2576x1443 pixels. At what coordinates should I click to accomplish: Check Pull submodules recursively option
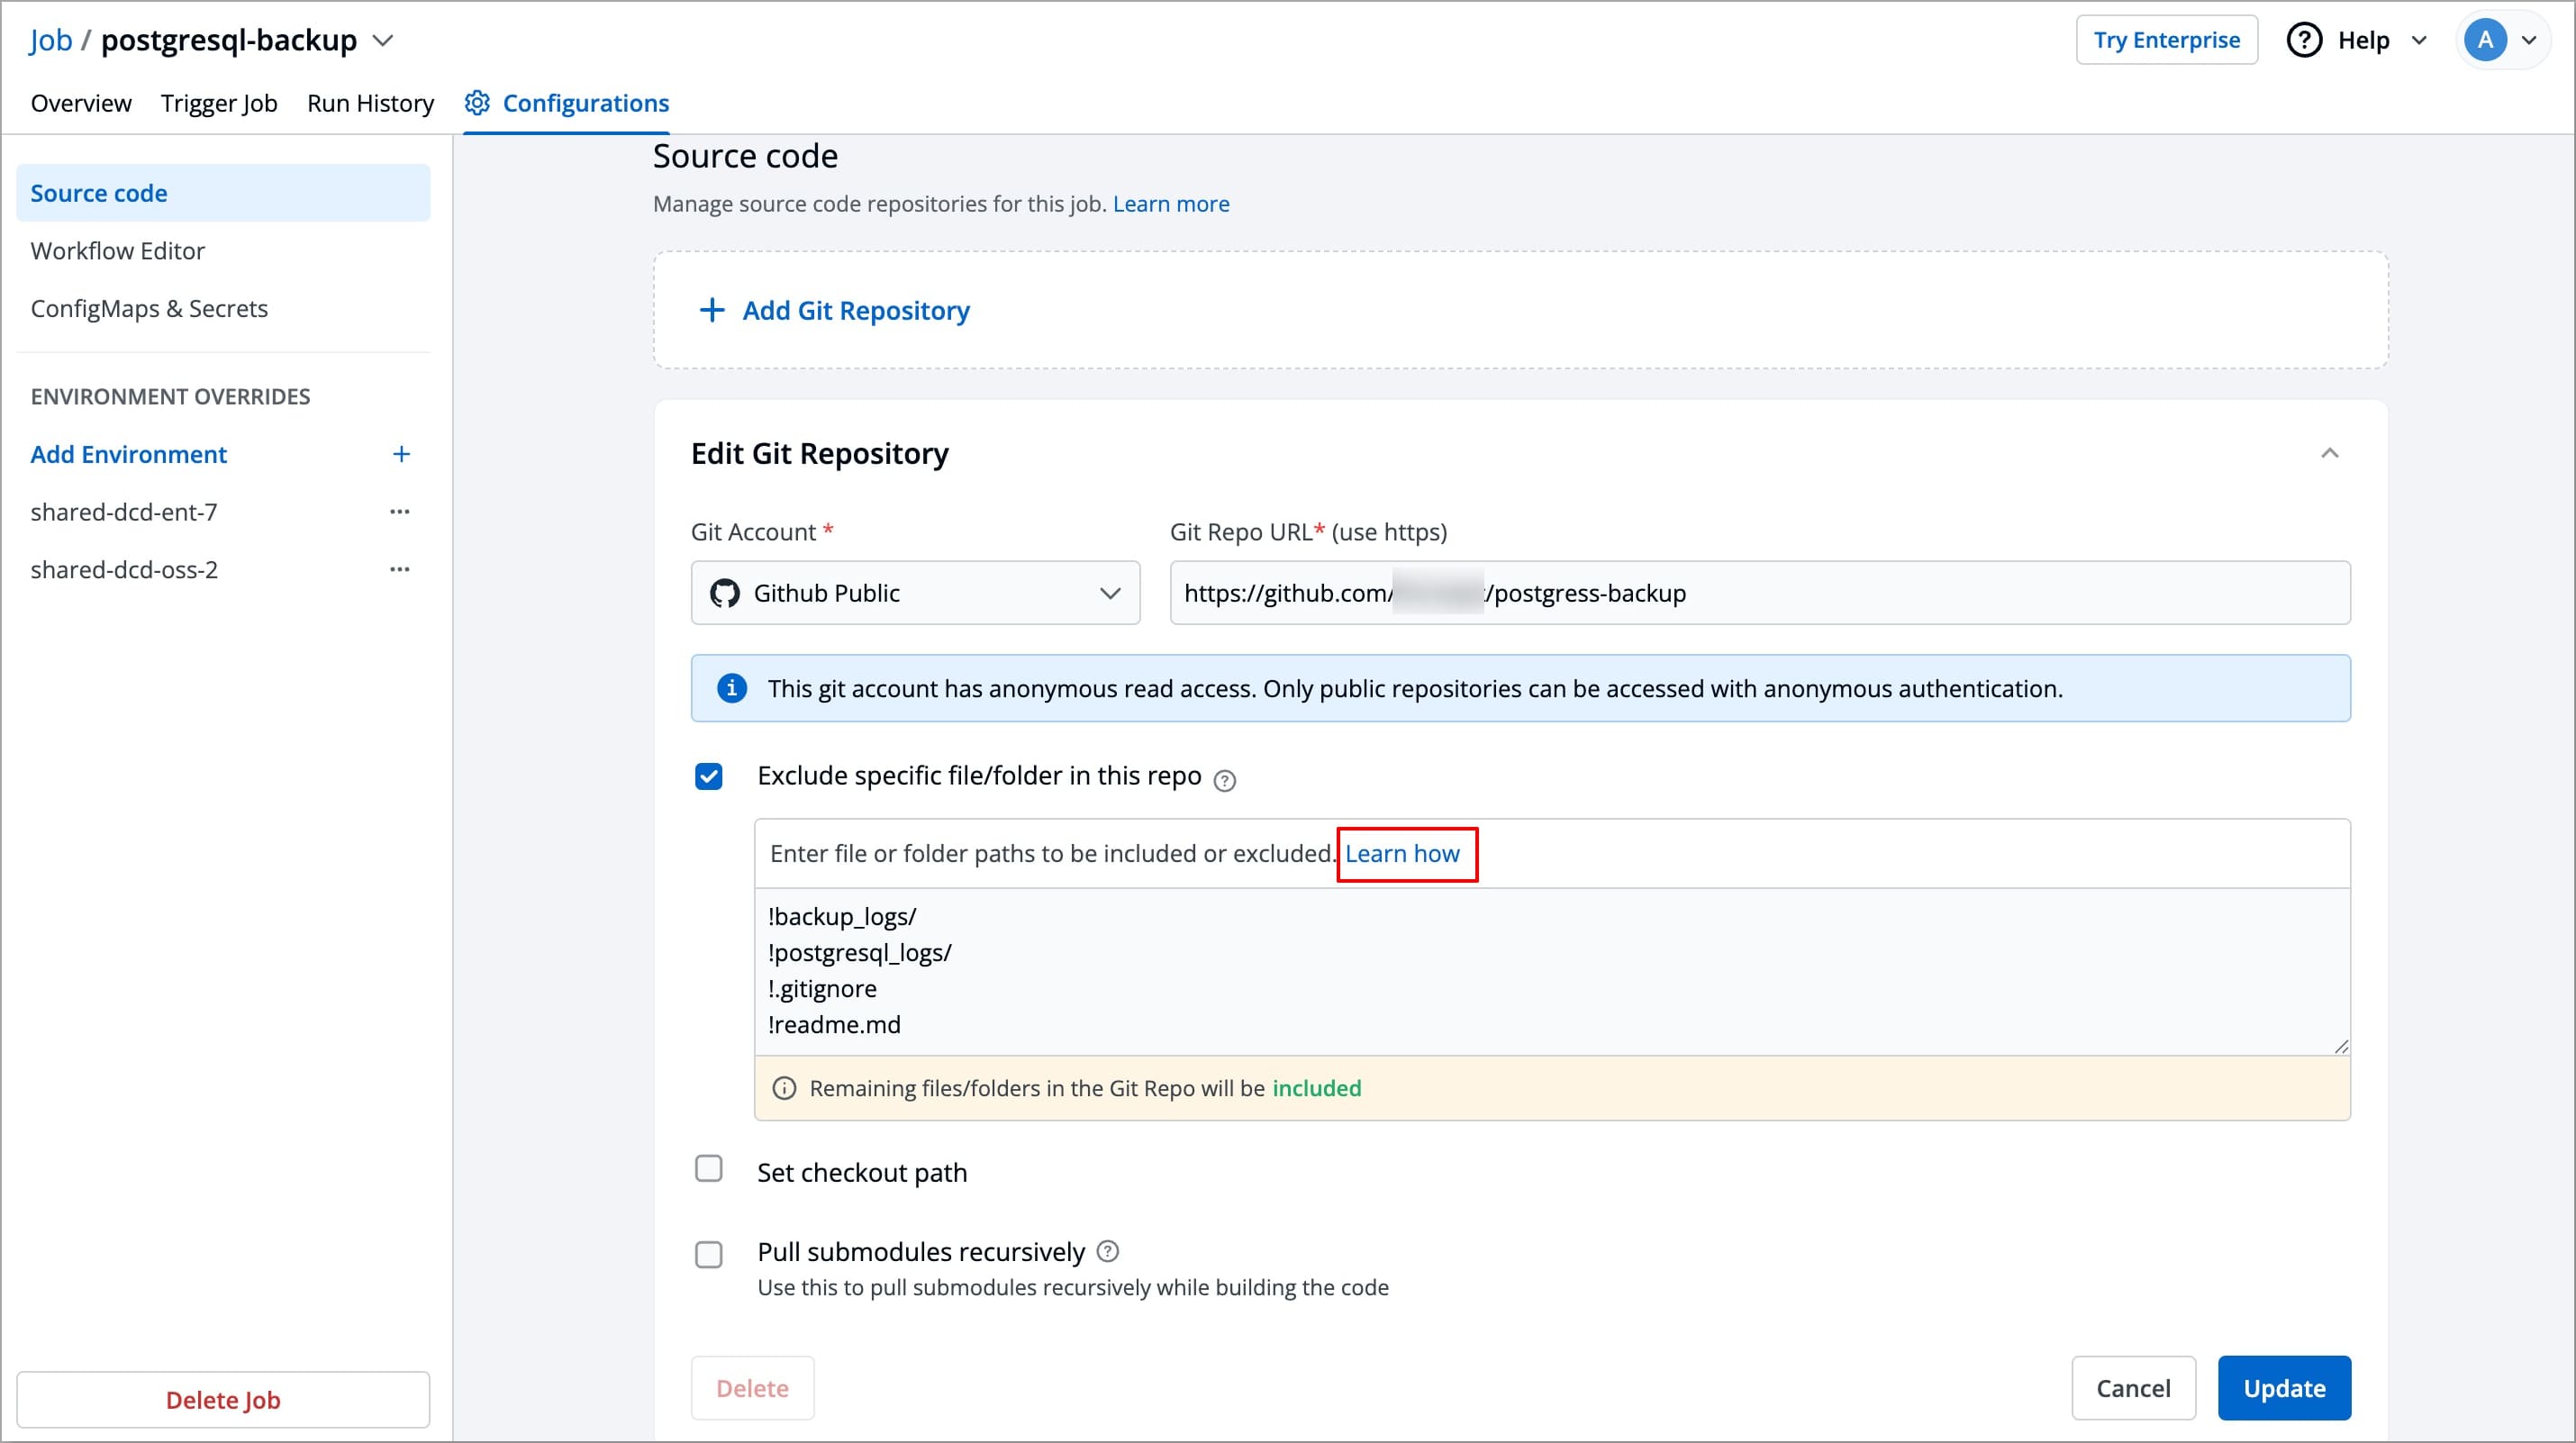tap(709, 1254)
